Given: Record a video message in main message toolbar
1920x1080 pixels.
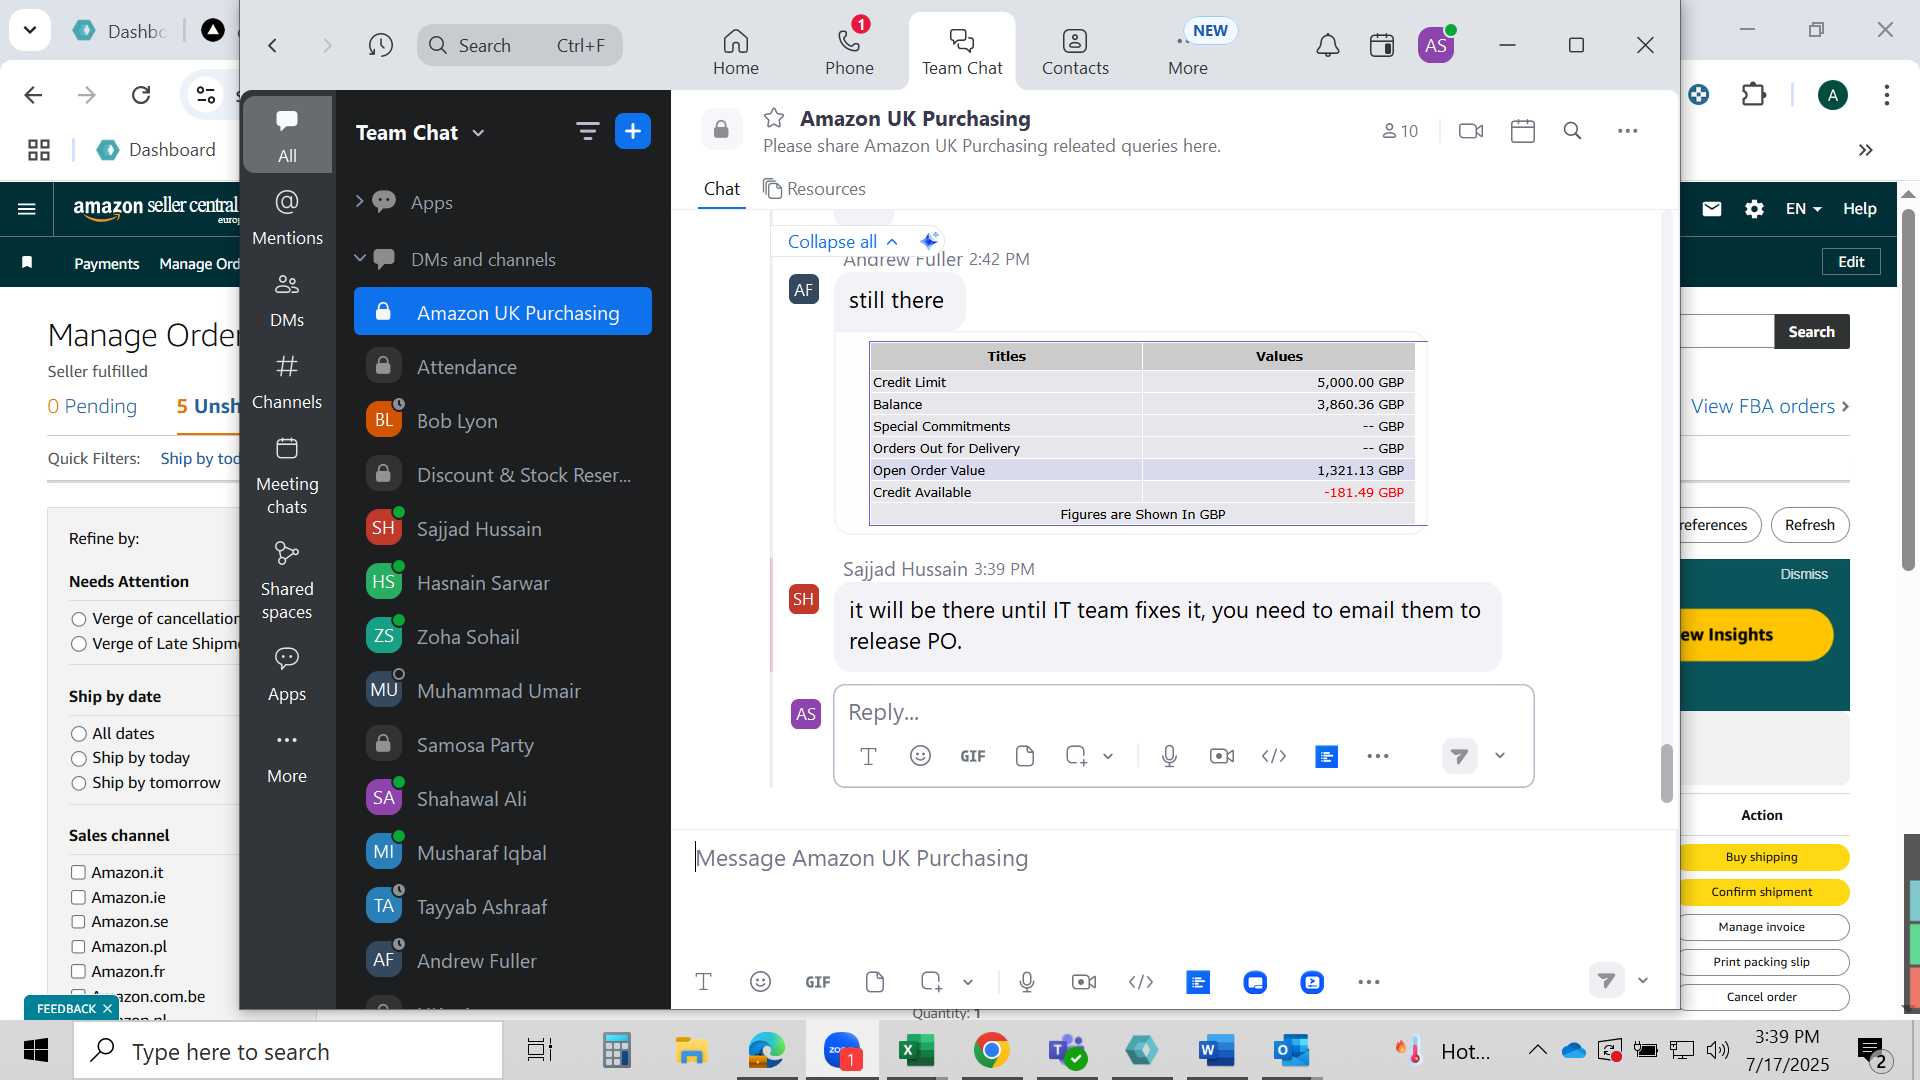Looking at the screenshot, I should pyautogui.click(x=1084, y=982).
